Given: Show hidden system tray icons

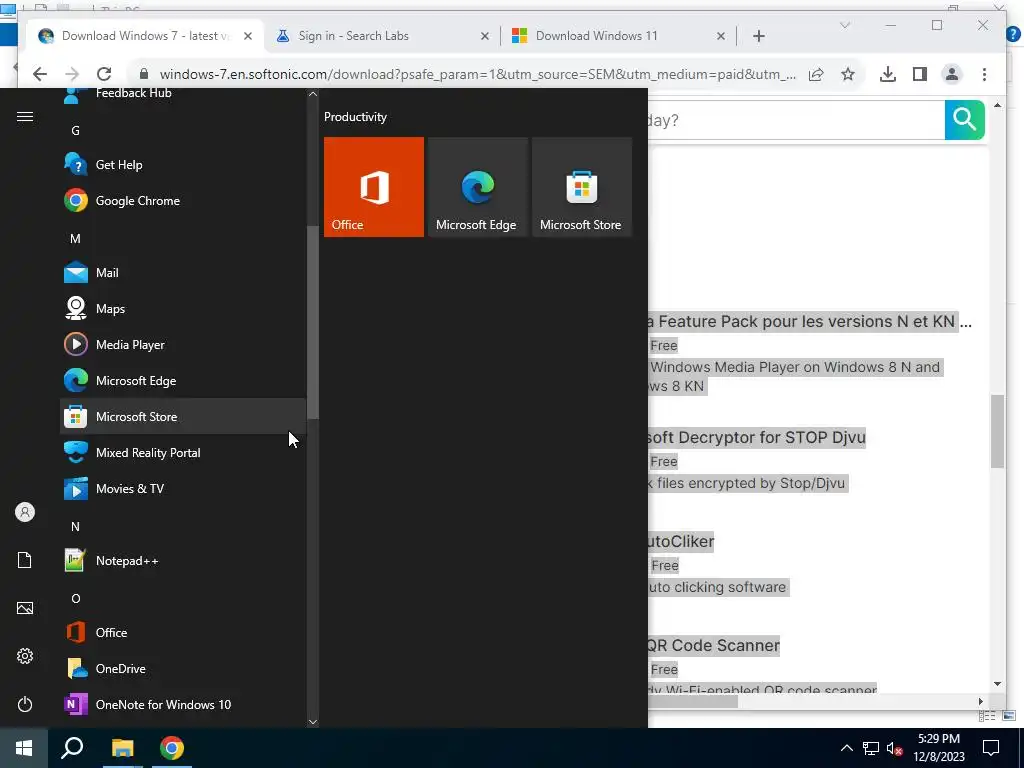Looking at the screenshot, I should 846,748.
